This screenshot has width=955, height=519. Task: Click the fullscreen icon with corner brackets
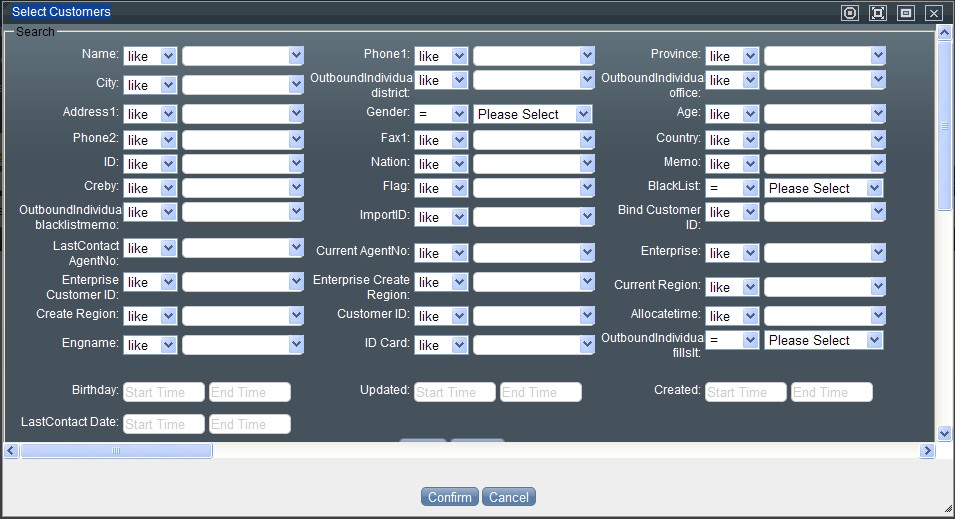(878, 13)
